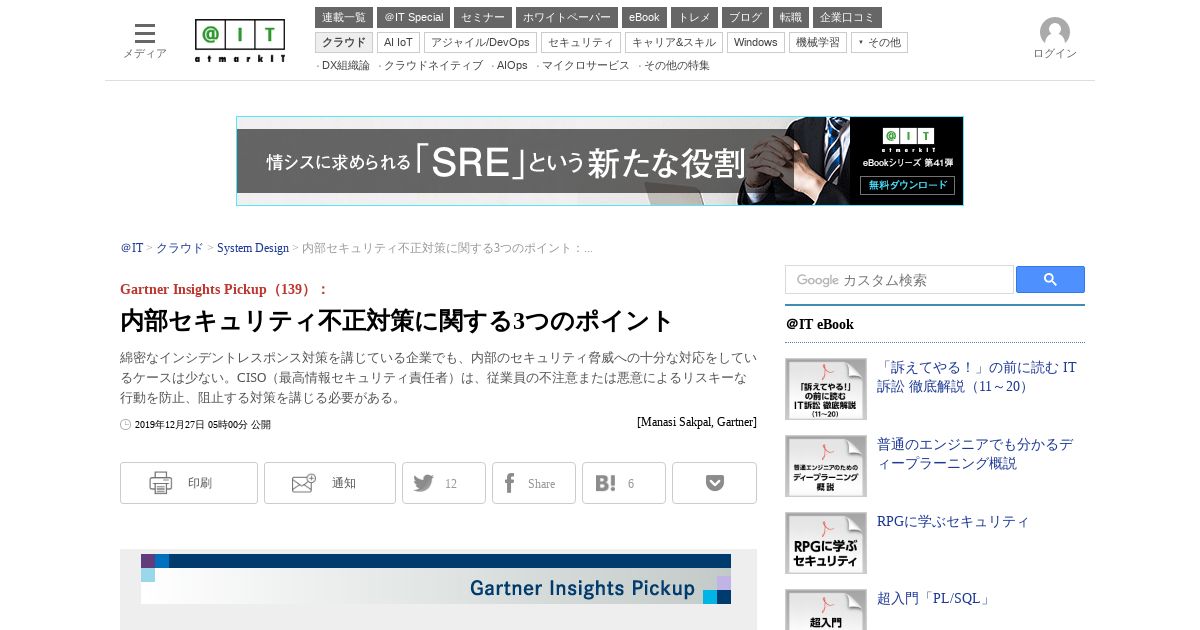
Task: Select the セキュリティ category tab
Action: click(581, 42)
